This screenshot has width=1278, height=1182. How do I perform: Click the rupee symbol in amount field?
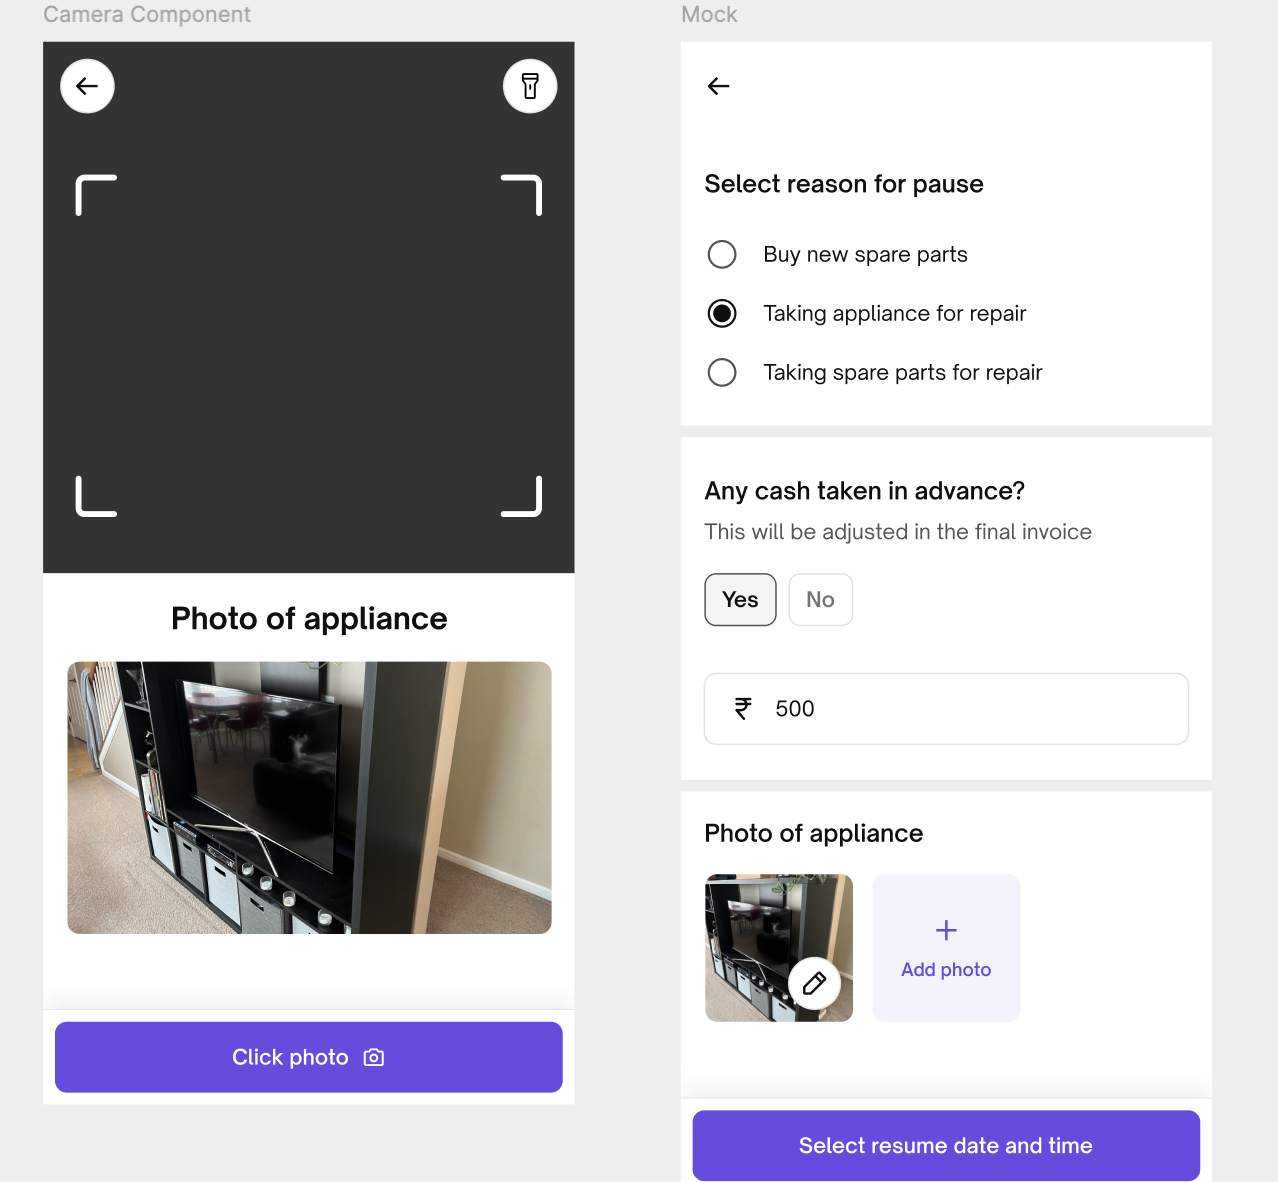pyautogui.click(x=743, y=709)
